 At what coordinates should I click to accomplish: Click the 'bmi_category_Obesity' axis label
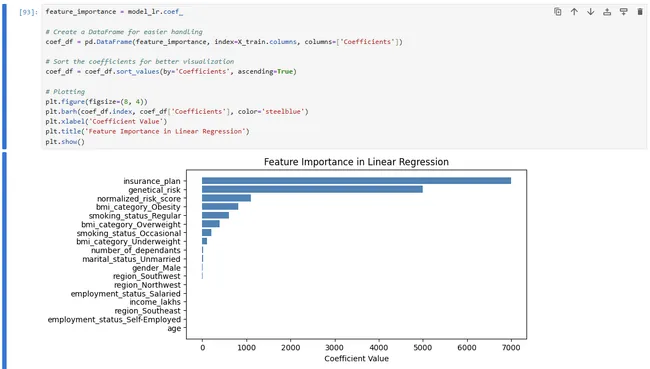click(x=138, y=207)
